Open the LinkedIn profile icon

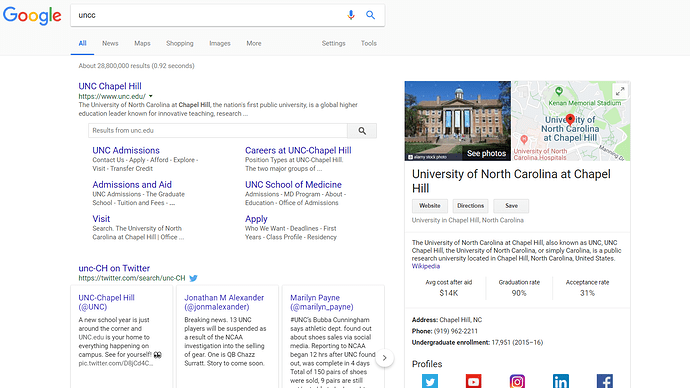561,381
